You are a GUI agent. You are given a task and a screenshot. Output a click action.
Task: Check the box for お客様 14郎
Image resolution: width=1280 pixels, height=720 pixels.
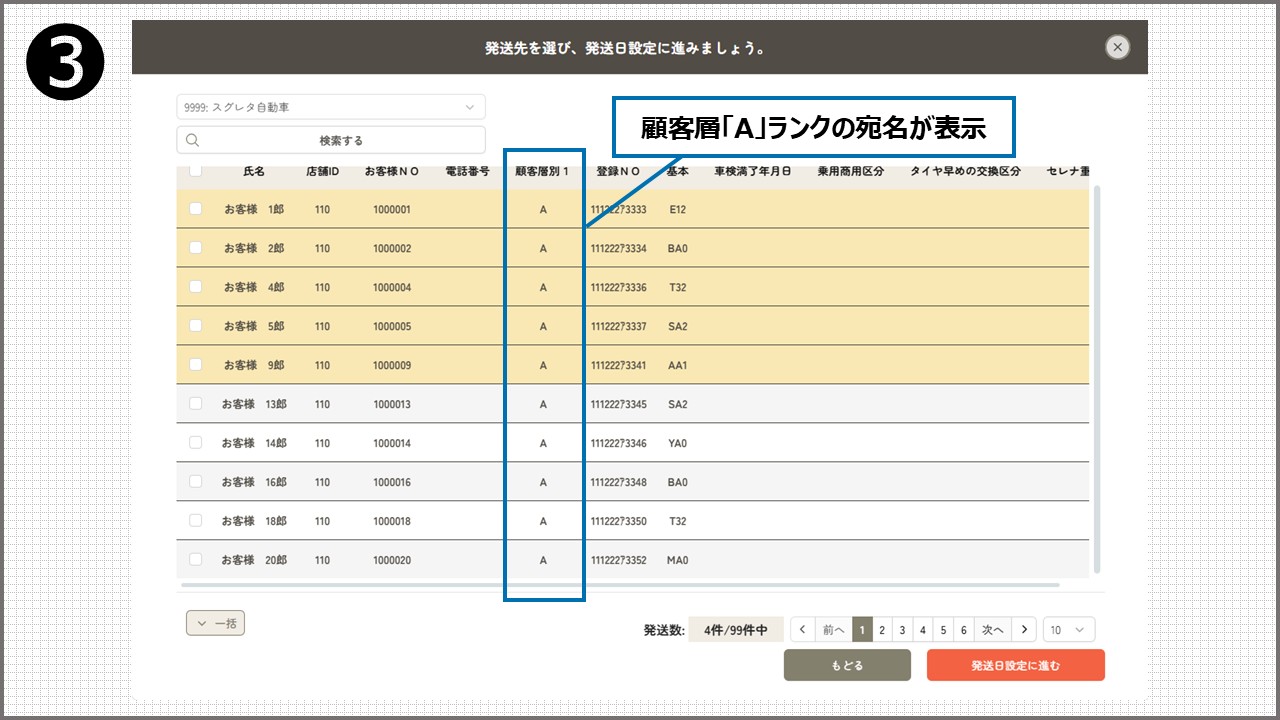tap(196, 442)
